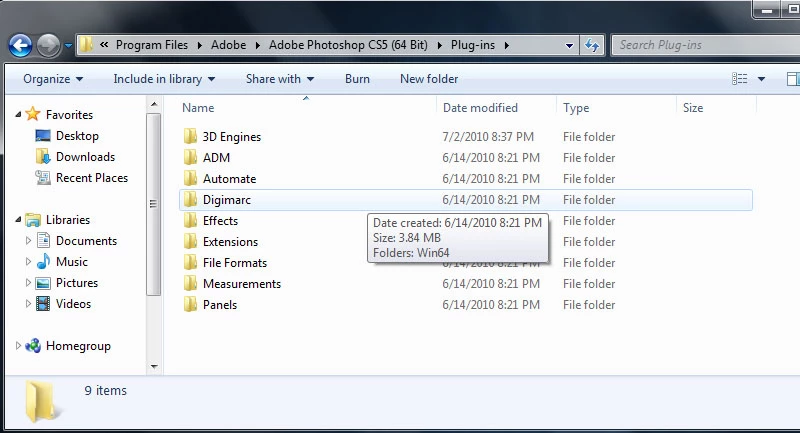
Task: Click the large folder icon in details pane
Action: pyautogui.click(x=42, y=402)
